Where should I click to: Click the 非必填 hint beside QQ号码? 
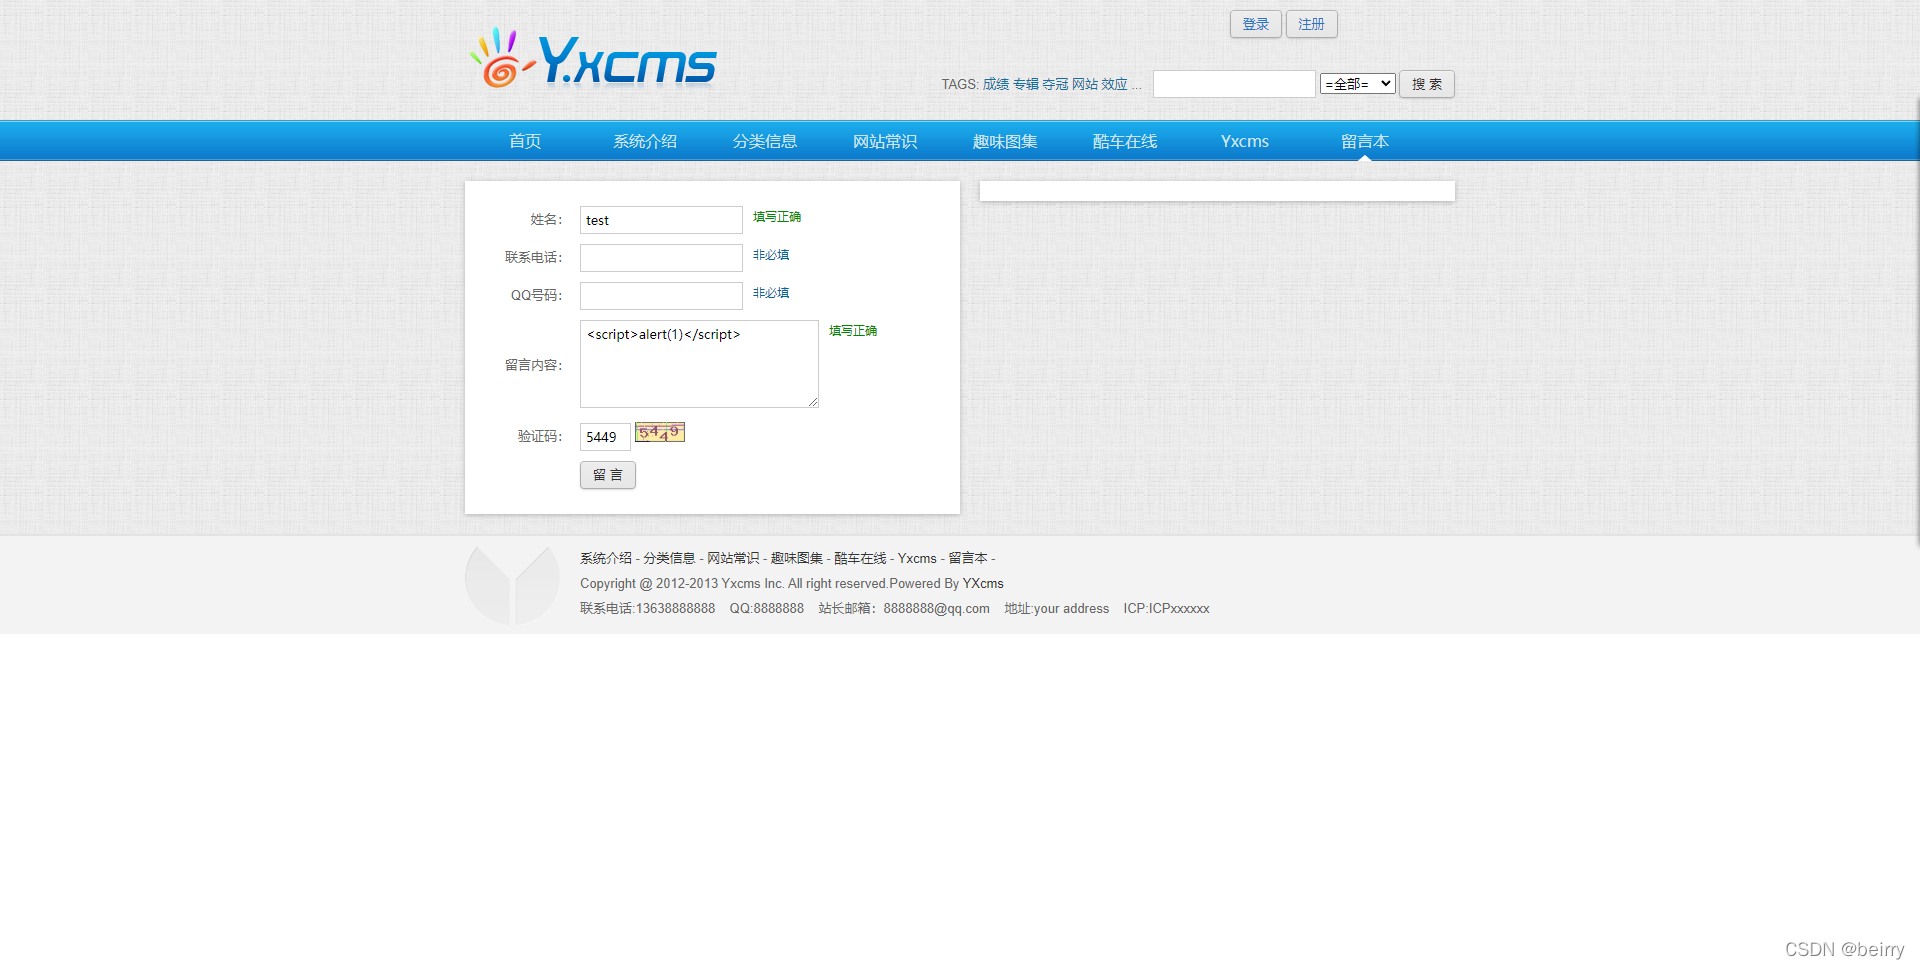click(x=771, y=293)
